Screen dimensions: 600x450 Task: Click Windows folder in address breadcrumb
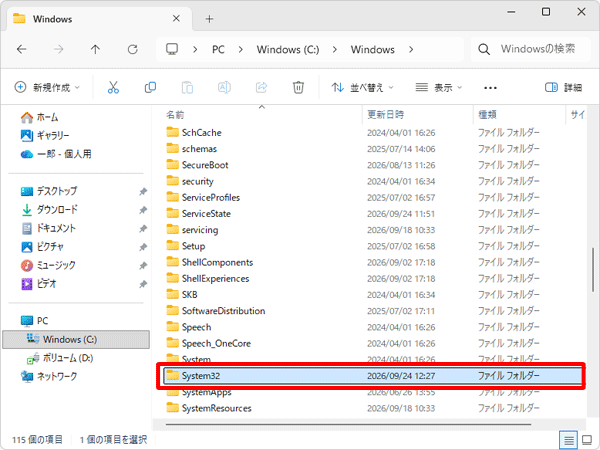(372, 49)
